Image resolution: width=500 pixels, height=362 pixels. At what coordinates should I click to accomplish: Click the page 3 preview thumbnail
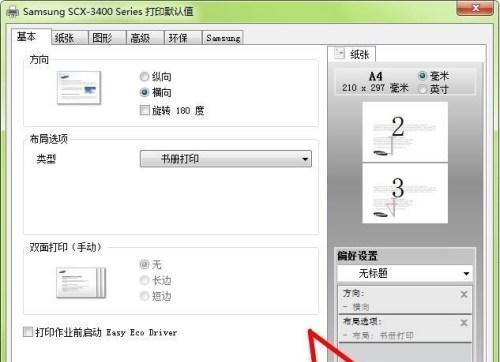405,193
